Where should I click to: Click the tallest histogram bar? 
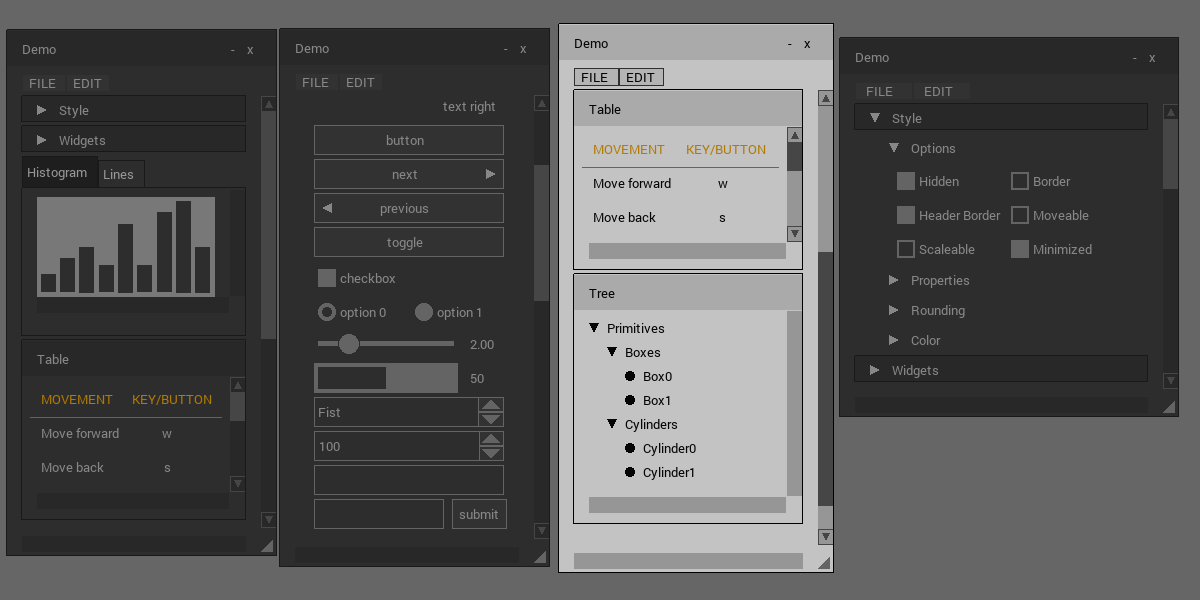pos(183,246)
